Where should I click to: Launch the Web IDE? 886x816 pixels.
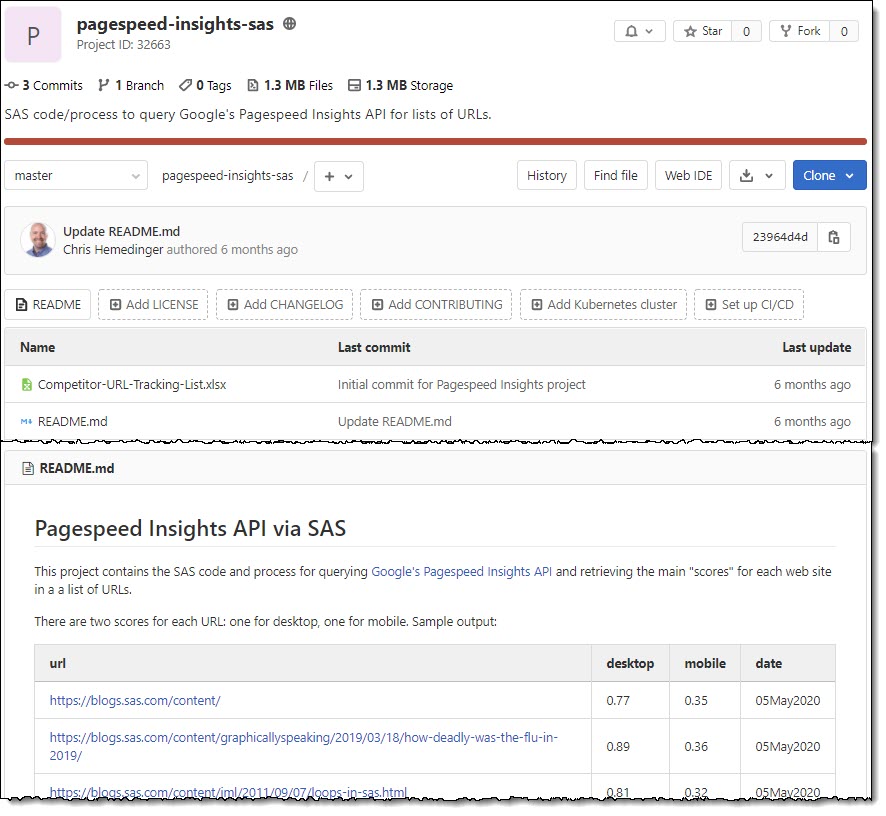[688, 176]
